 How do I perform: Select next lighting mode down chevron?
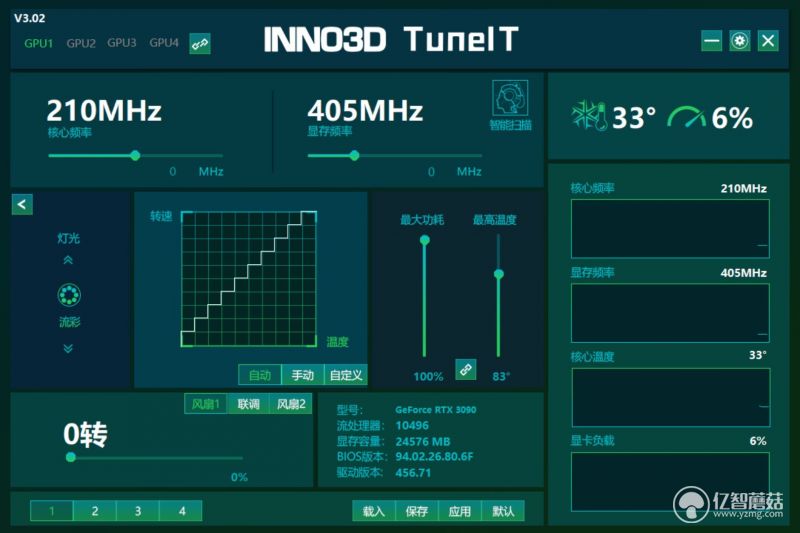[x=68, y=348]
